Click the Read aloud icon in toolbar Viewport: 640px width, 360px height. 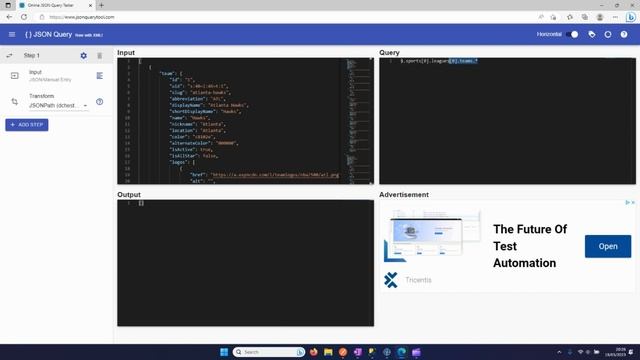(541, 17)
